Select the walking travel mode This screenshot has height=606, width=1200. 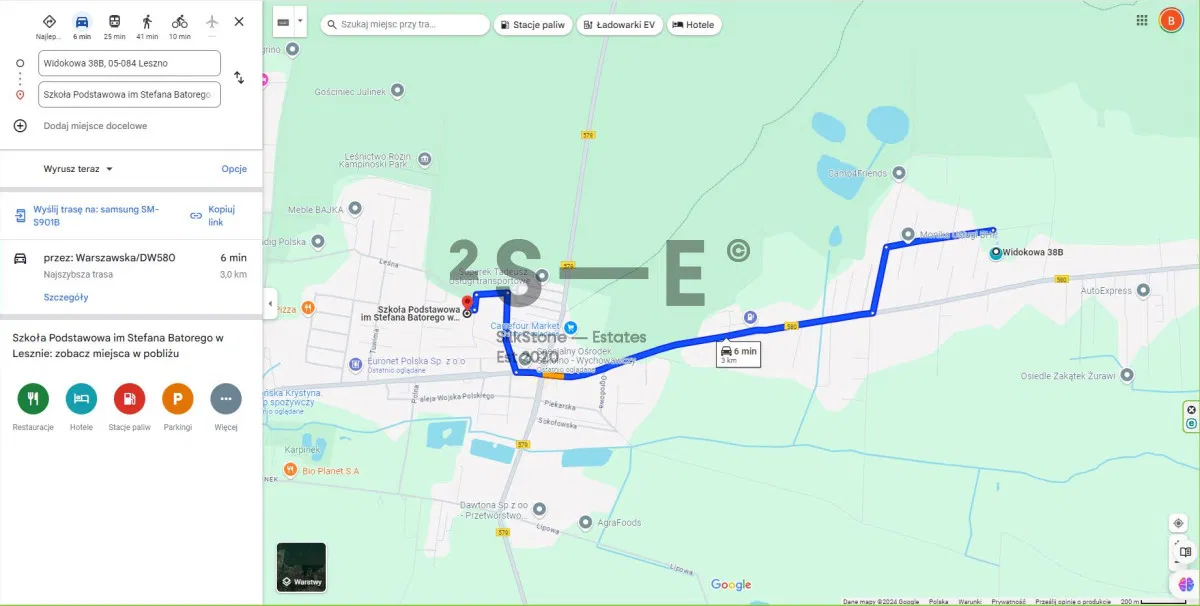tap(147, 25)
